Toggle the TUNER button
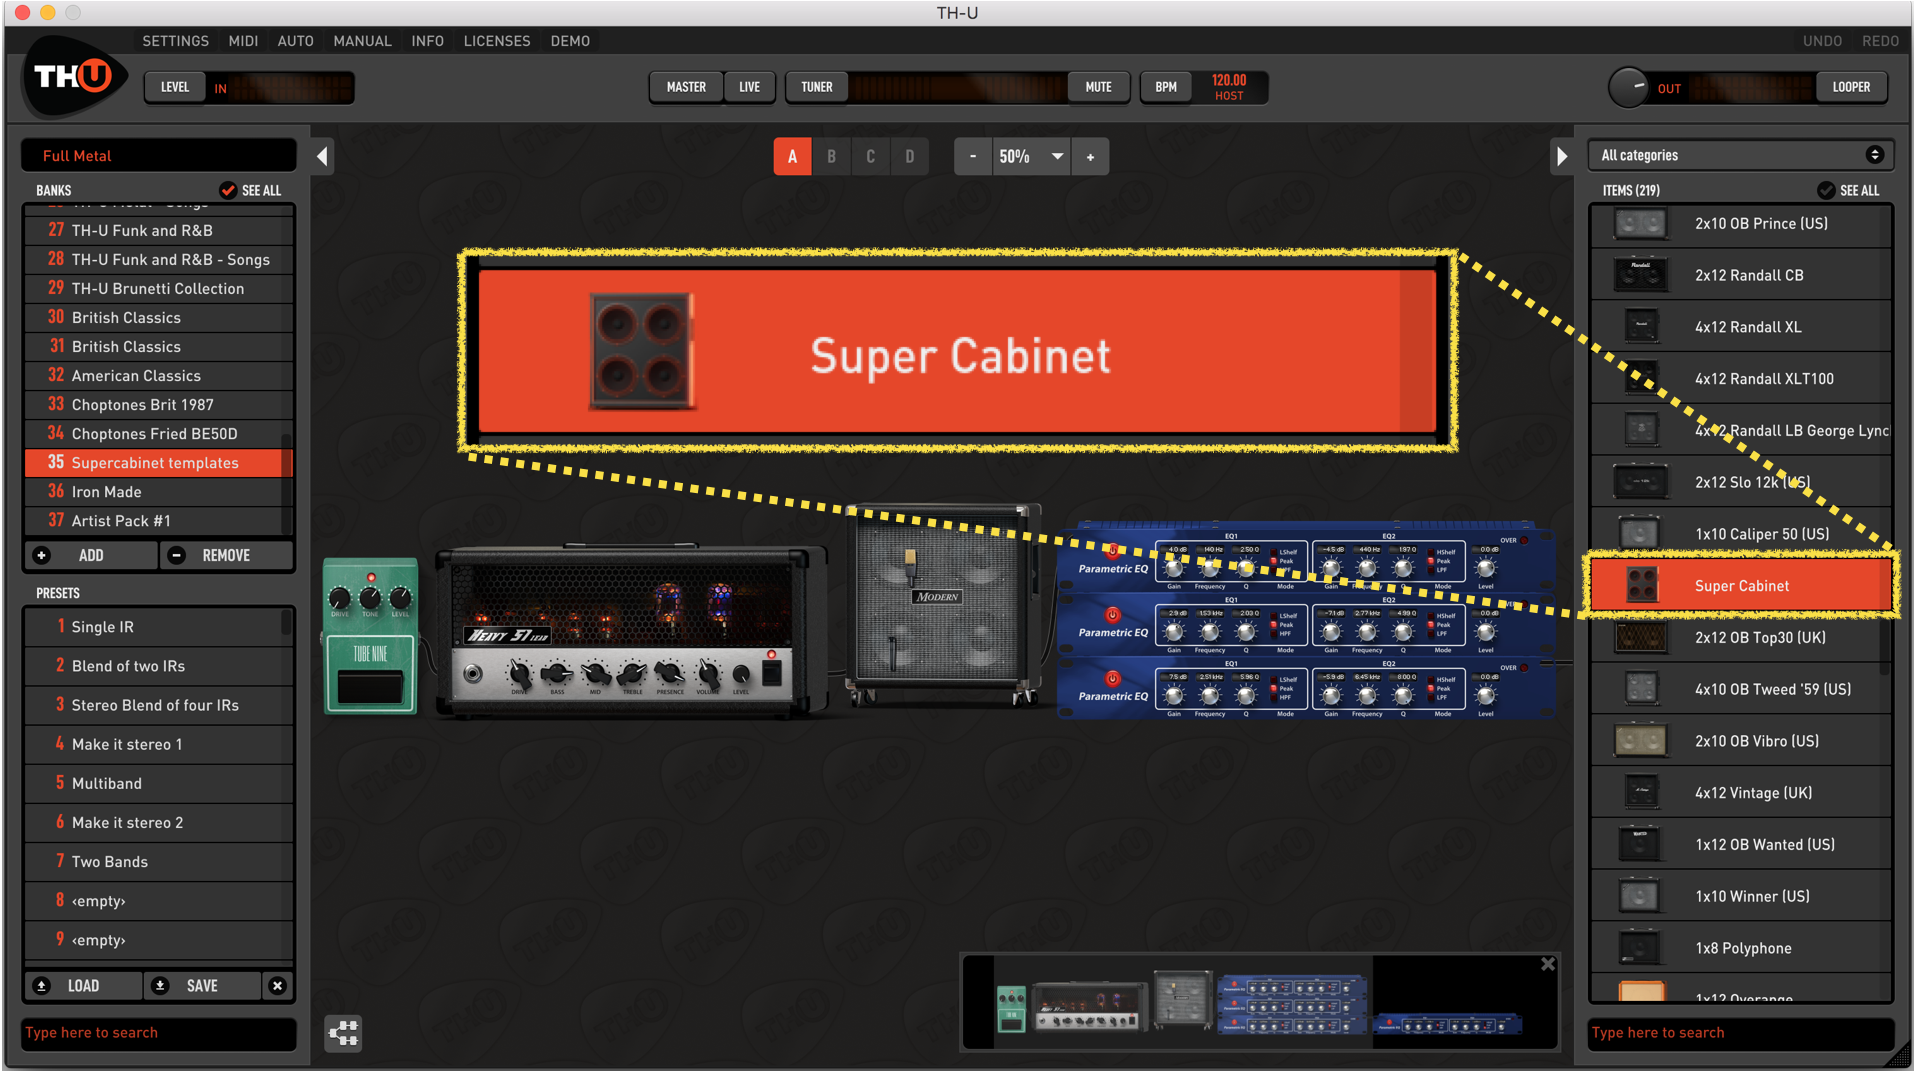Image resolution: width=1918 pixels, height=1074 pixels. pyautogui.click(x=816, y=87)
